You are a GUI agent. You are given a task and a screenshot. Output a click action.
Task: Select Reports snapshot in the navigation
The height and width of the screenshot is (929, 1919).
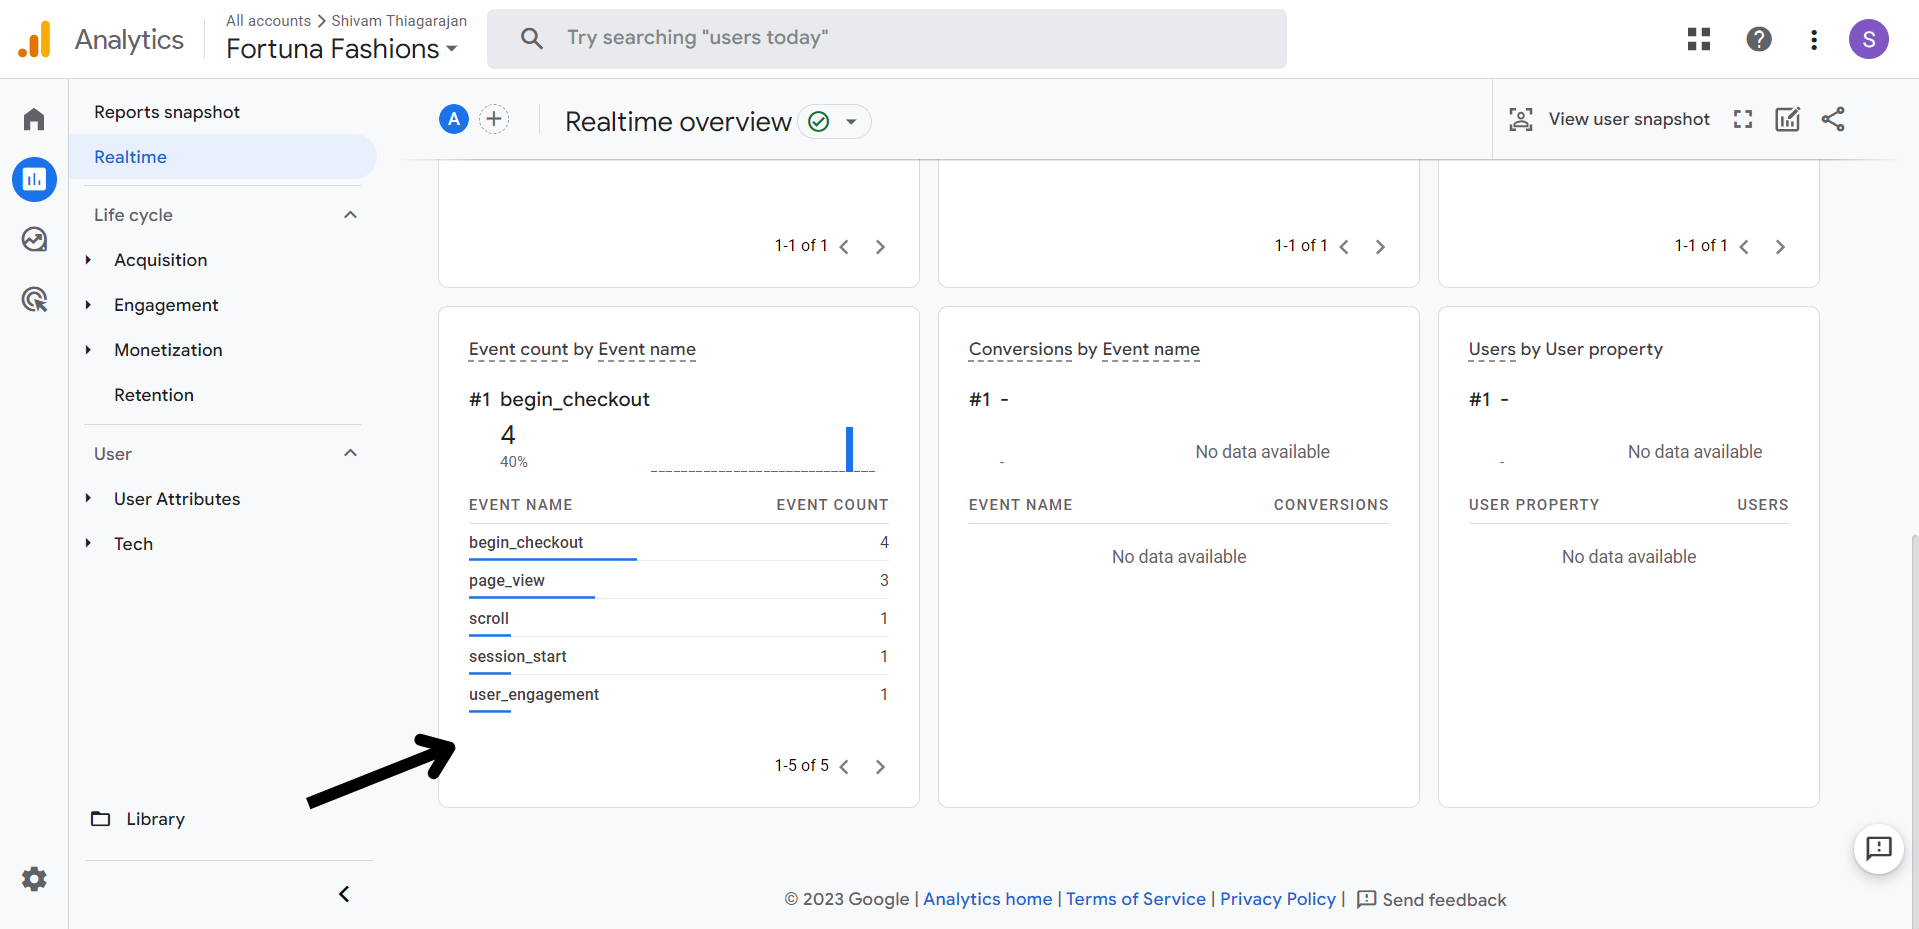click(166, 111)
